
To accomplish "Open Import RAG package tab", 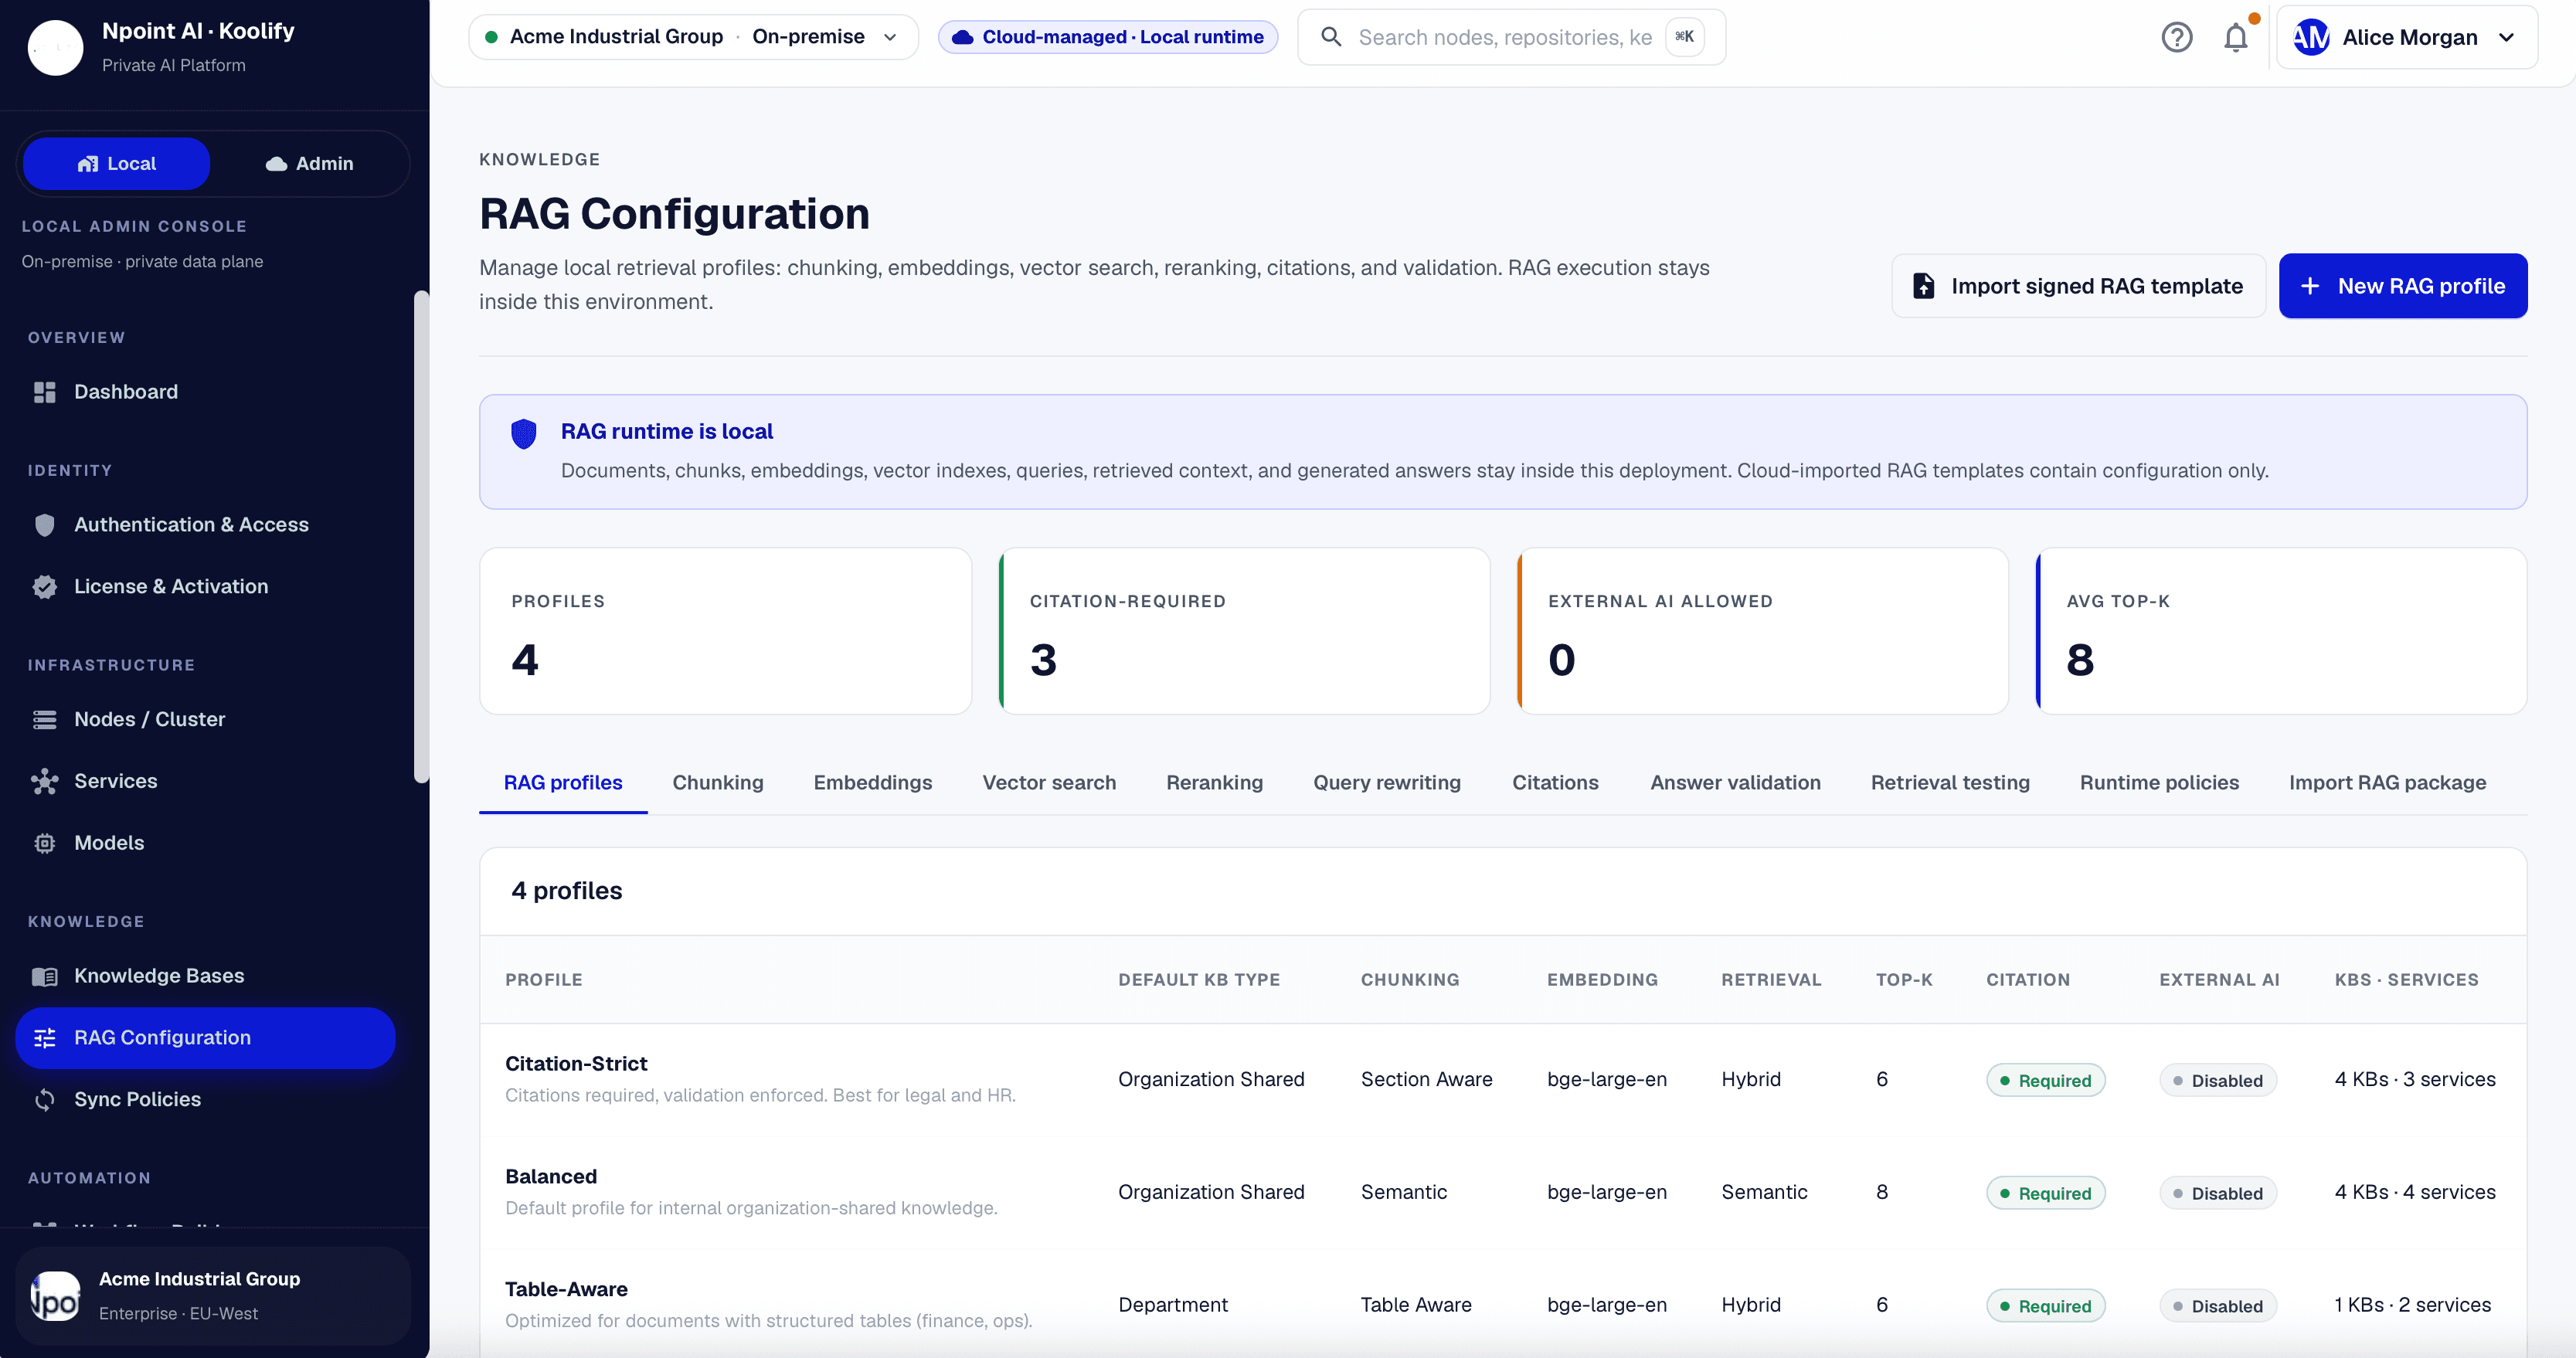I will click(x=2387, y=783).
